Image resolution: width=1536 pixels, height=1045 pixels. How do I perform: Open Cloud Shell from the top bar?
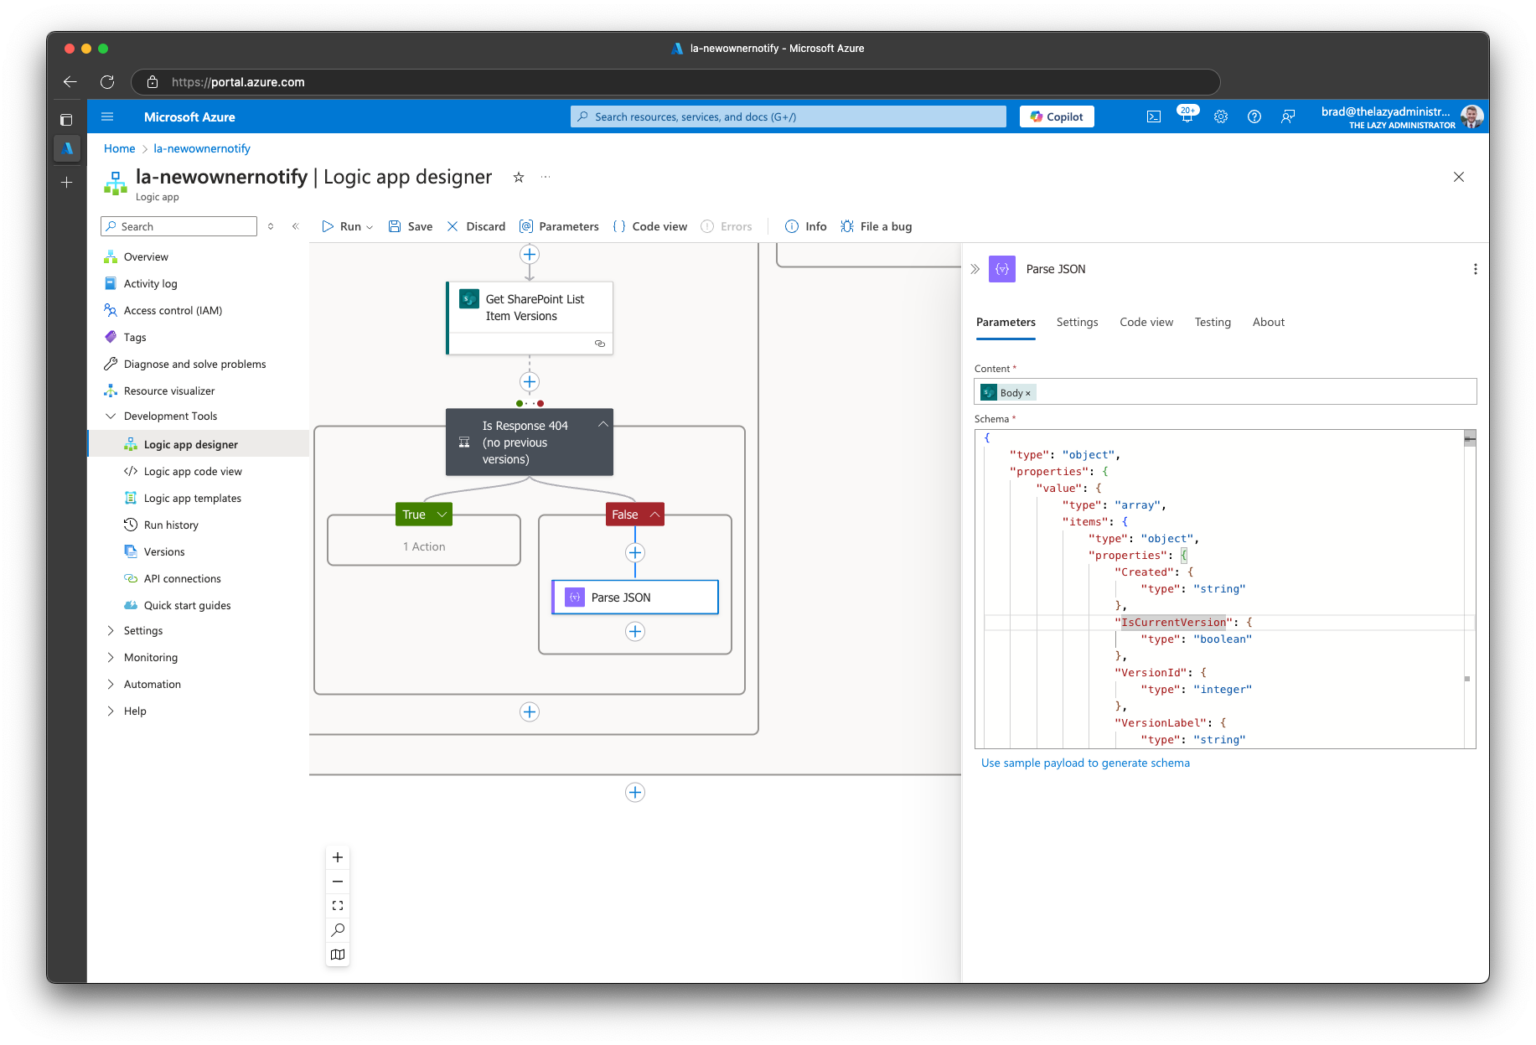[x=1153, y=117]
